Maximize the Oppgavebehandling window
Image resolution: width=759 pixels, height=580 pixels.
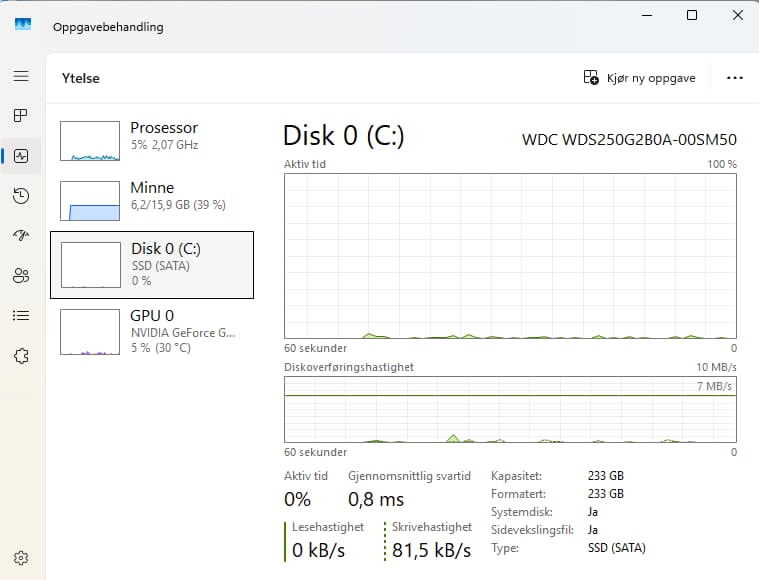point(692,15)
